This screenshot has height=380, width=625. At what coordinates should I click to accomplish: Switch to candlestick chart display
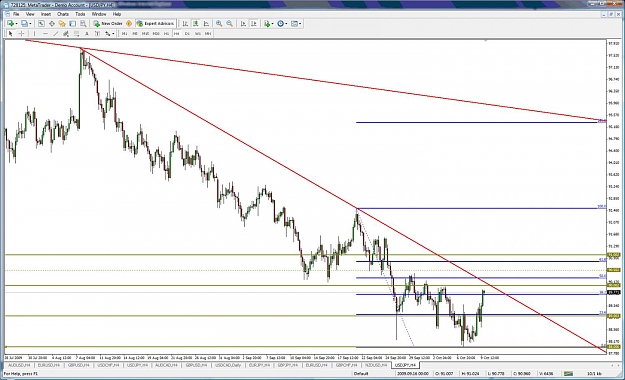pos(196,24)
